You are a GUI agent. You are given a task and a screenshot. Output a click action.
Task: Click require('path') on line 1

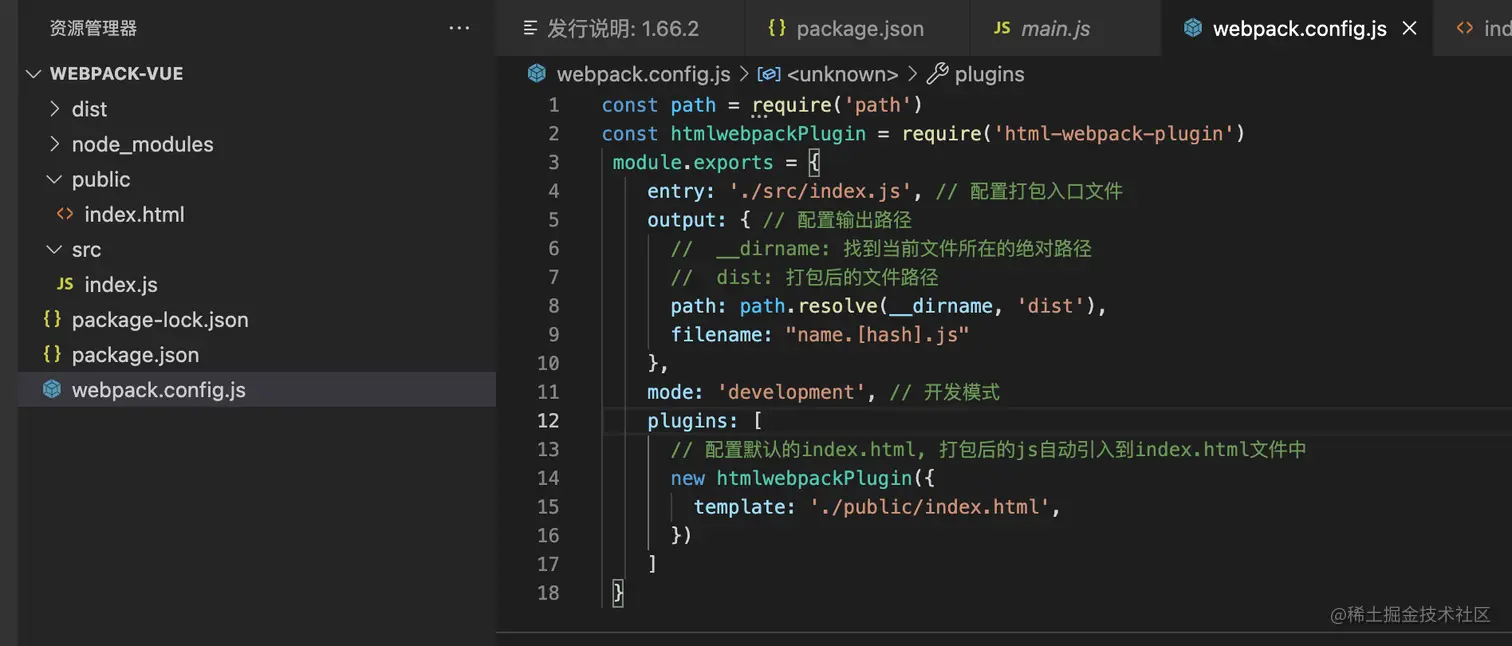point(837,105)
